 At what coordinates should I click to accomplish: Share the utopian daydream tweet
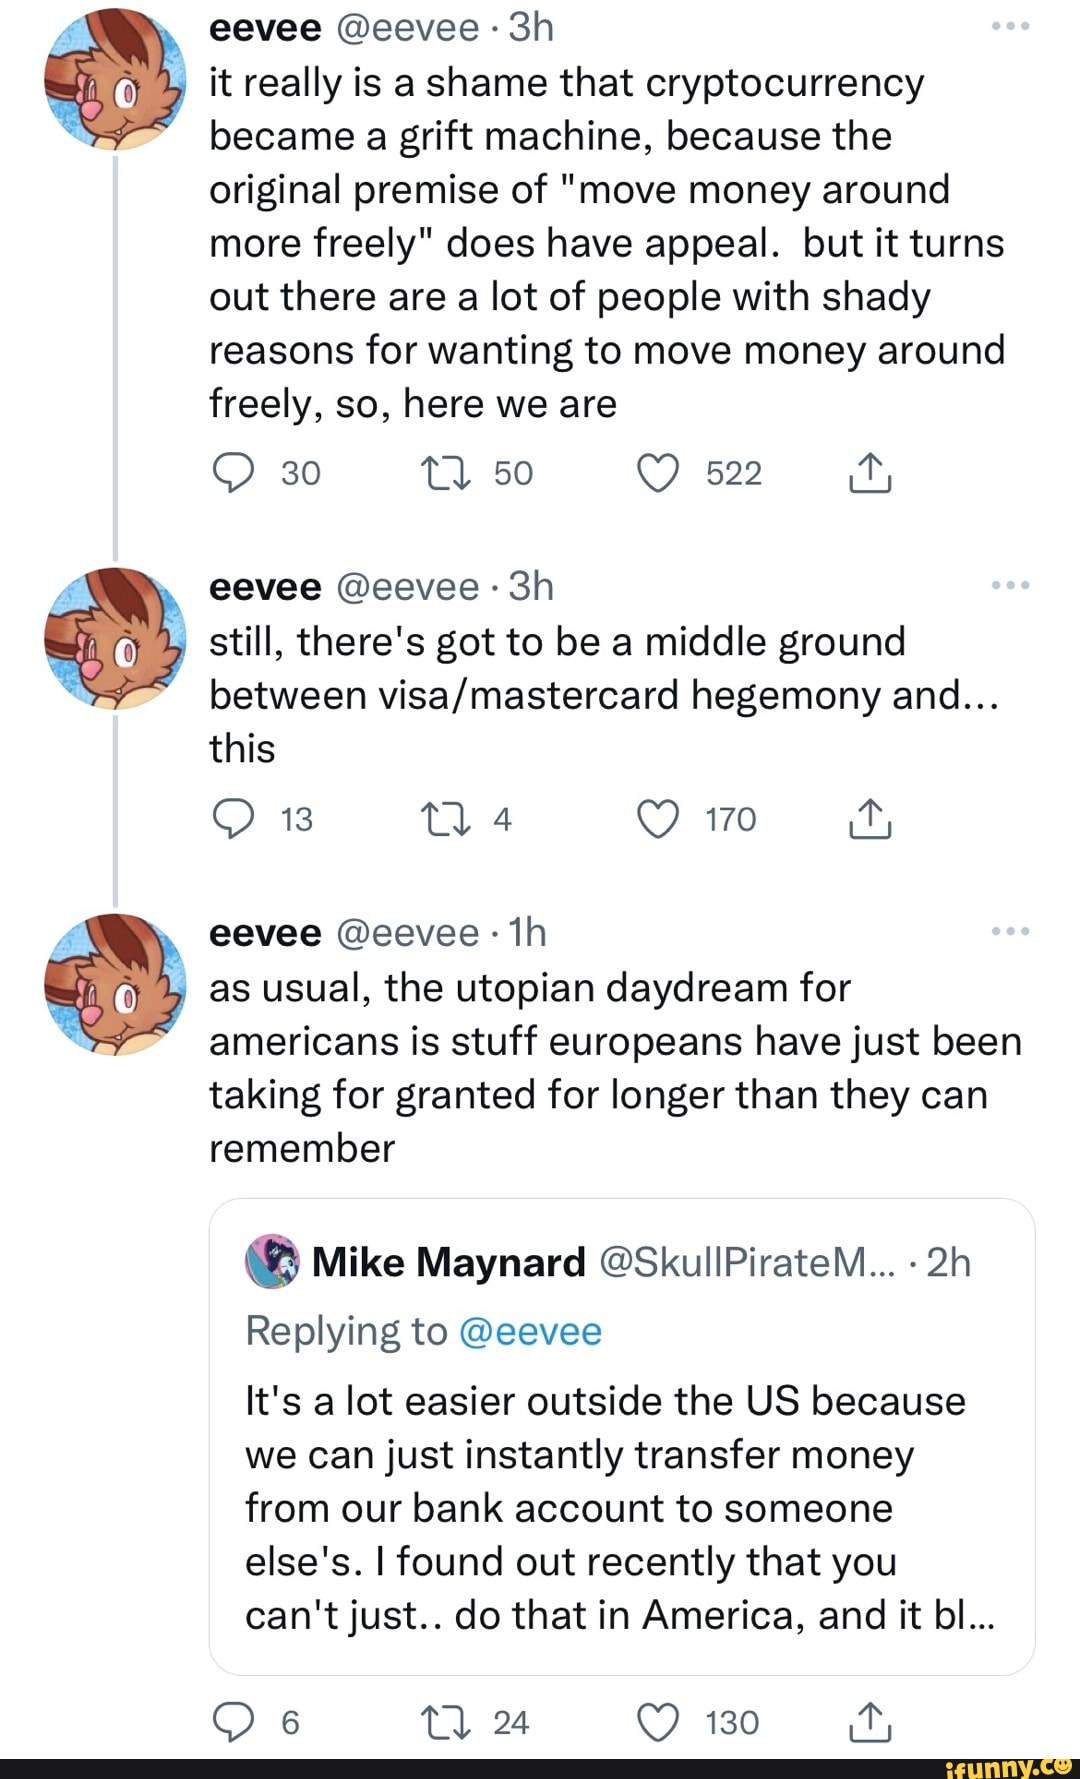pyautogui.click(x=873, y=1720)
